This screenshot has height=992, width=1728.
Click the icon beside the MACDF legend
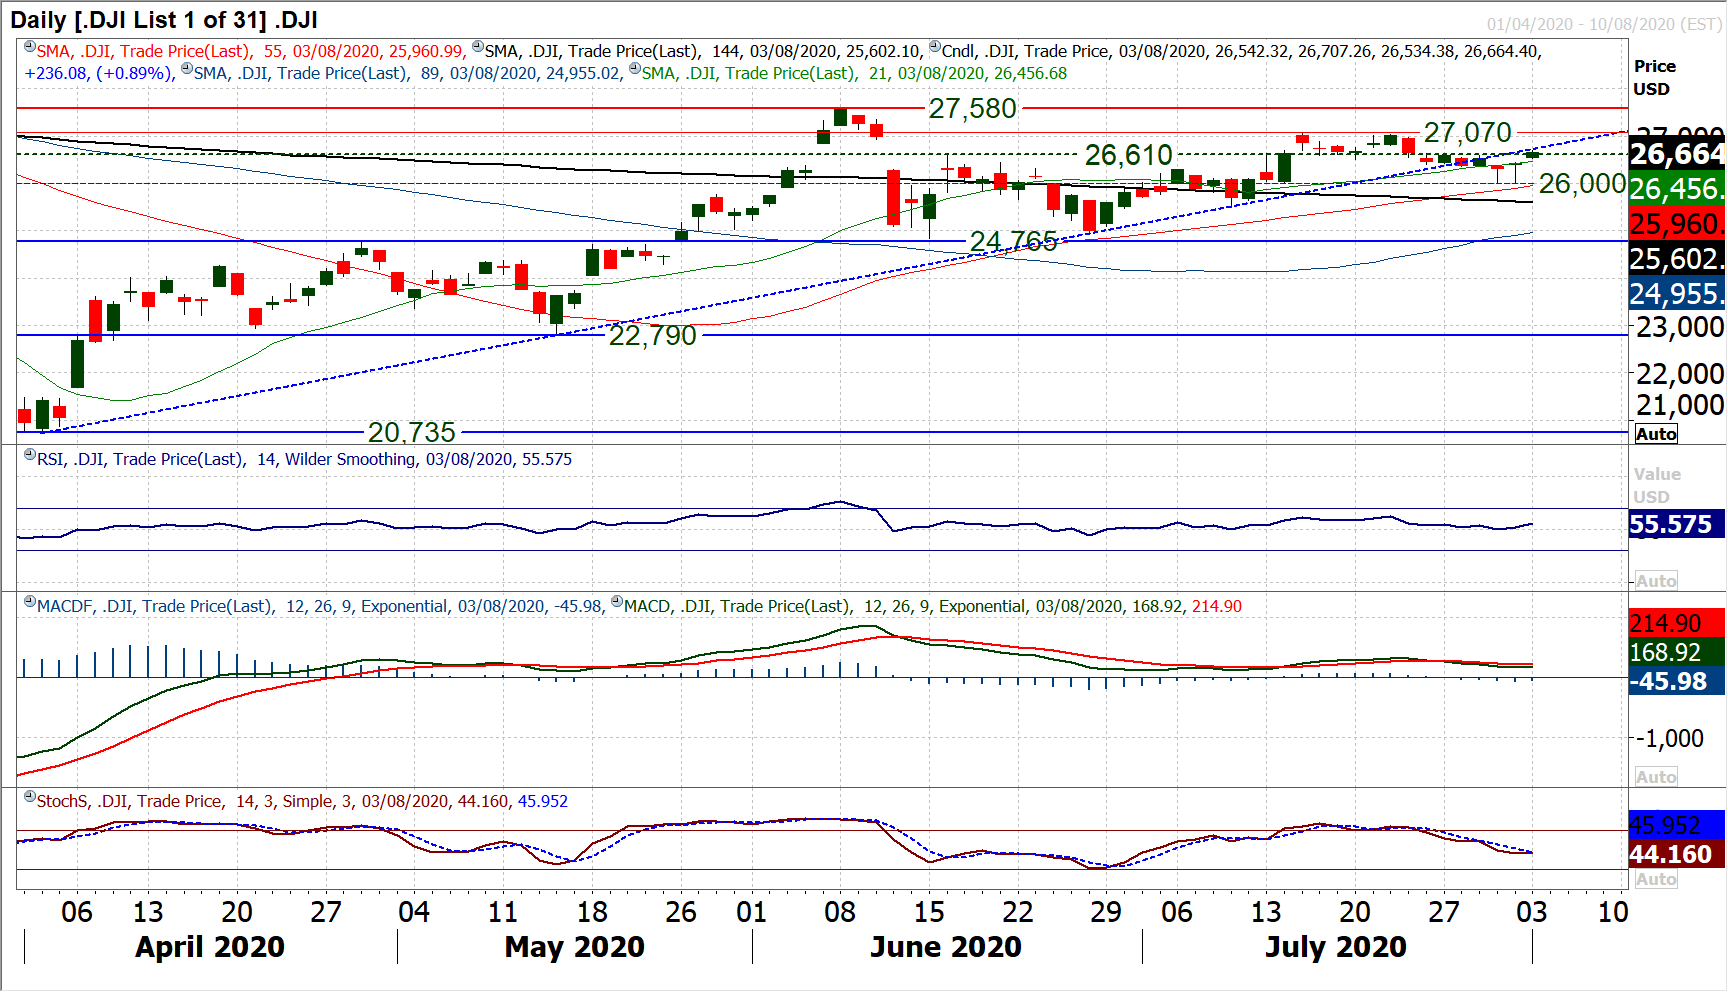click(x=30, y=602)
